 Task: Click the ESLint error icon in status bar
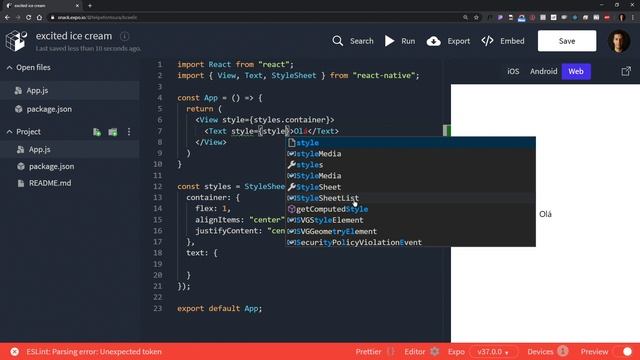pos(14,352)
